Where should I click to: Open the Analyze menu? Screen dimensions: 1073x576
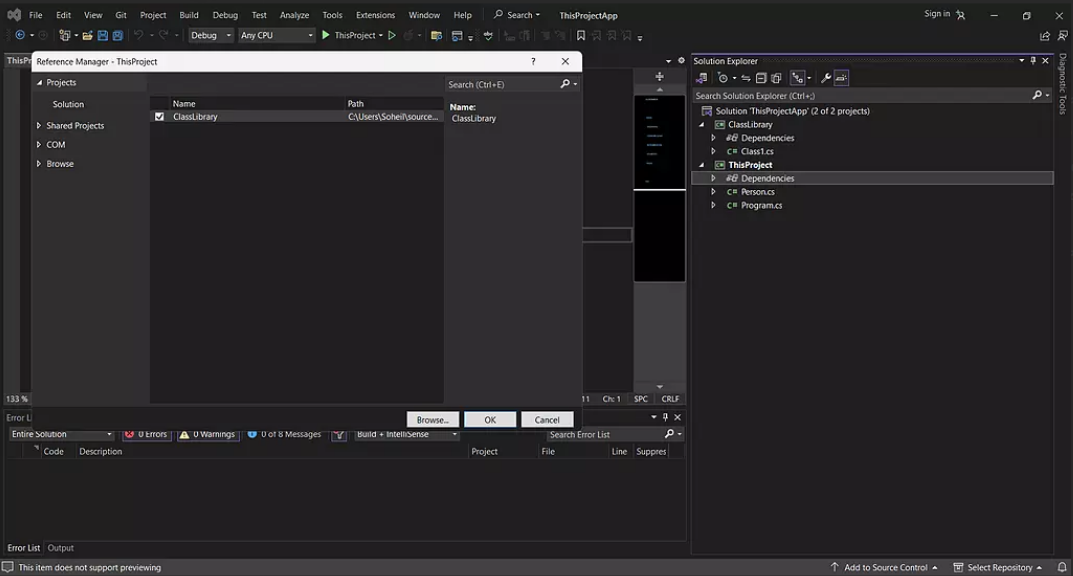point(294,15)
